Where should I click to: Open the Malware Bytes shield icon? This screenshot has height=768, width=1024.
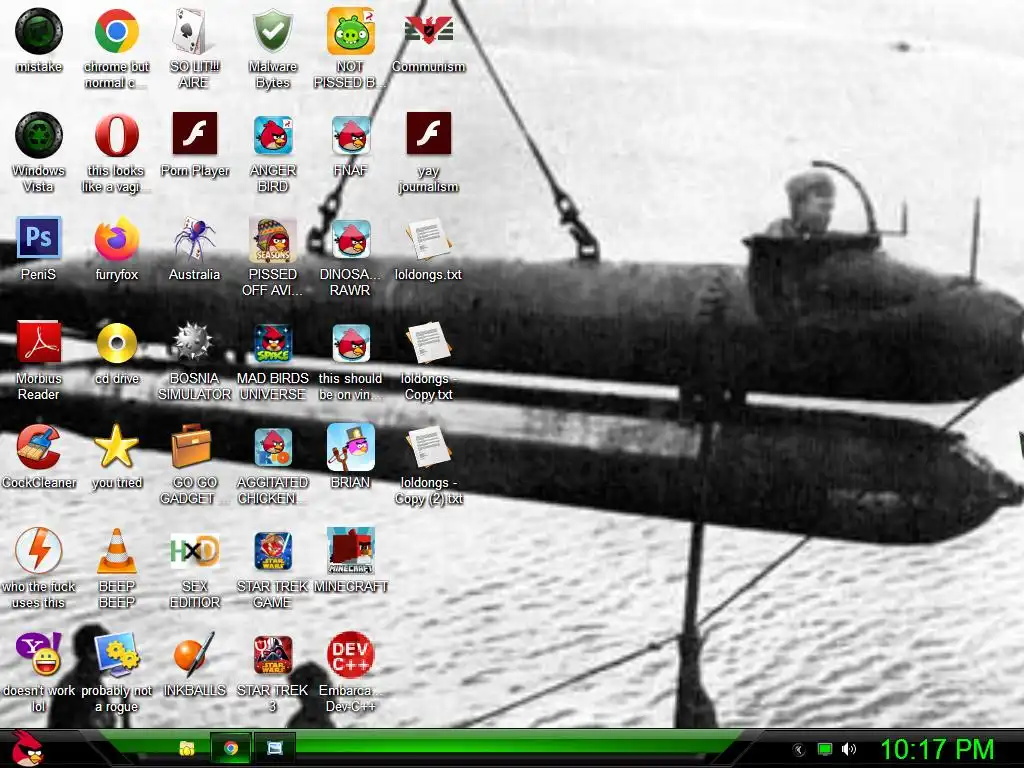tap(272, 31)
